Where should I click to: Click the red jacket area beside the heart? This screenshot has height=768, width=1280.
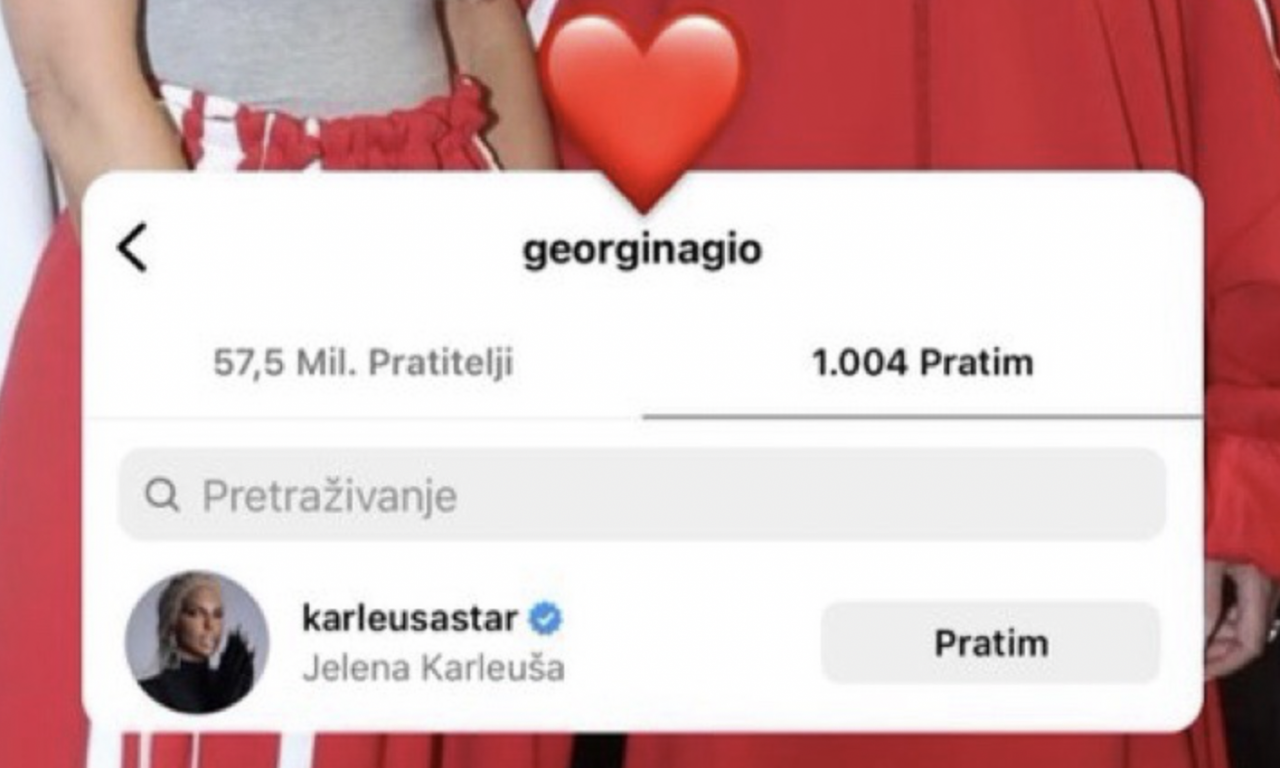point(950,90)
